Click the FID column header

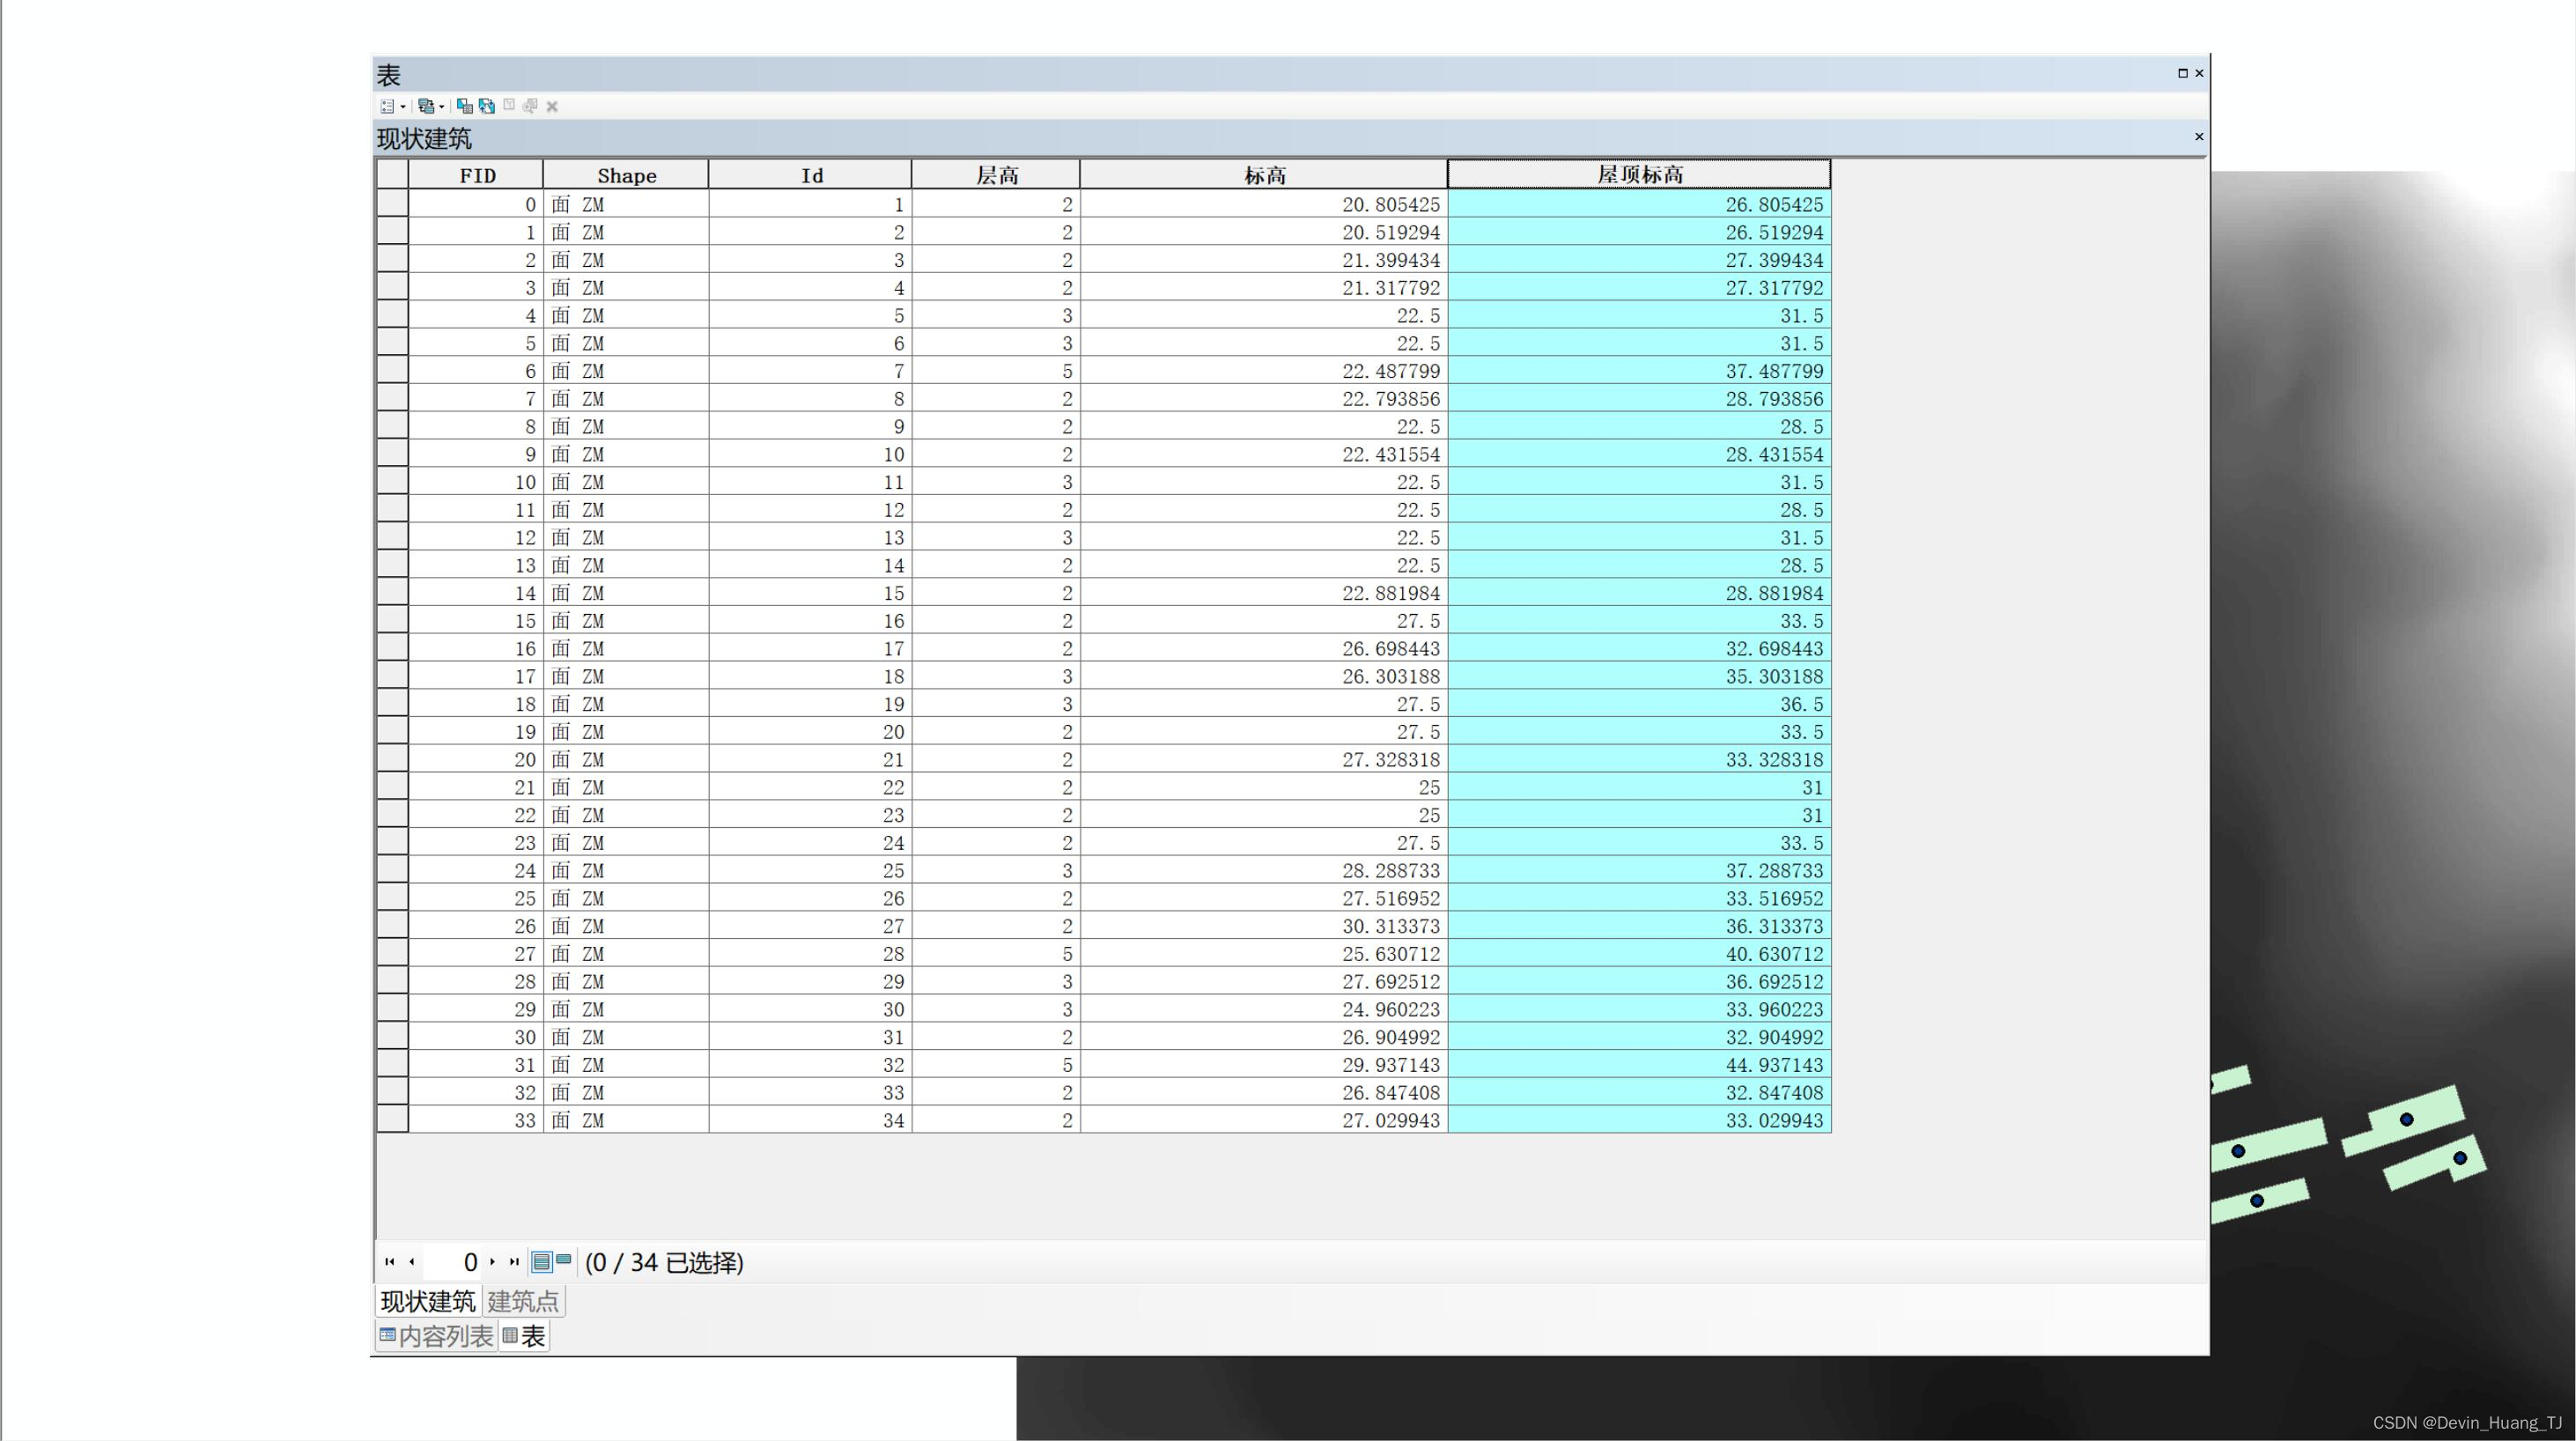(476, 175)
